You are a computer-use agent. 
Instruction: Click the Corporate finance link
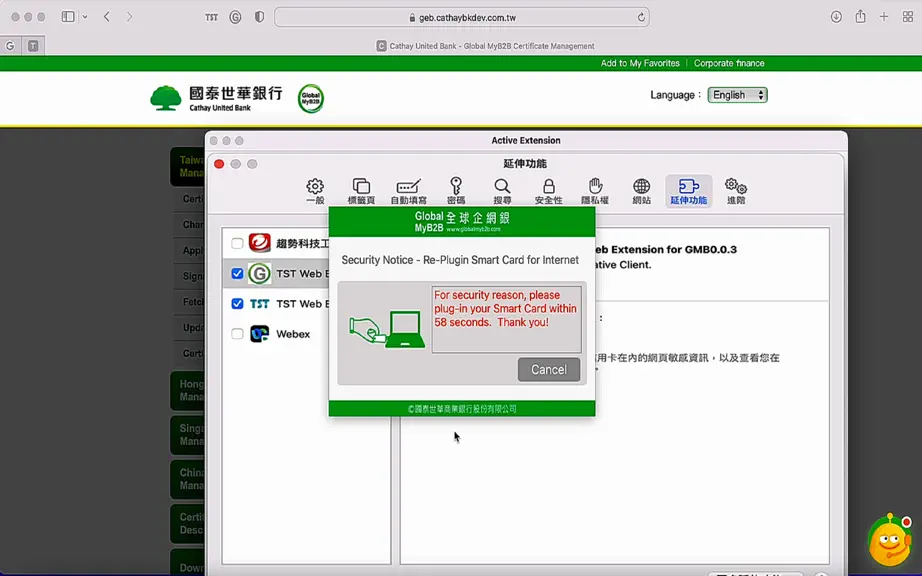point(729,63)
